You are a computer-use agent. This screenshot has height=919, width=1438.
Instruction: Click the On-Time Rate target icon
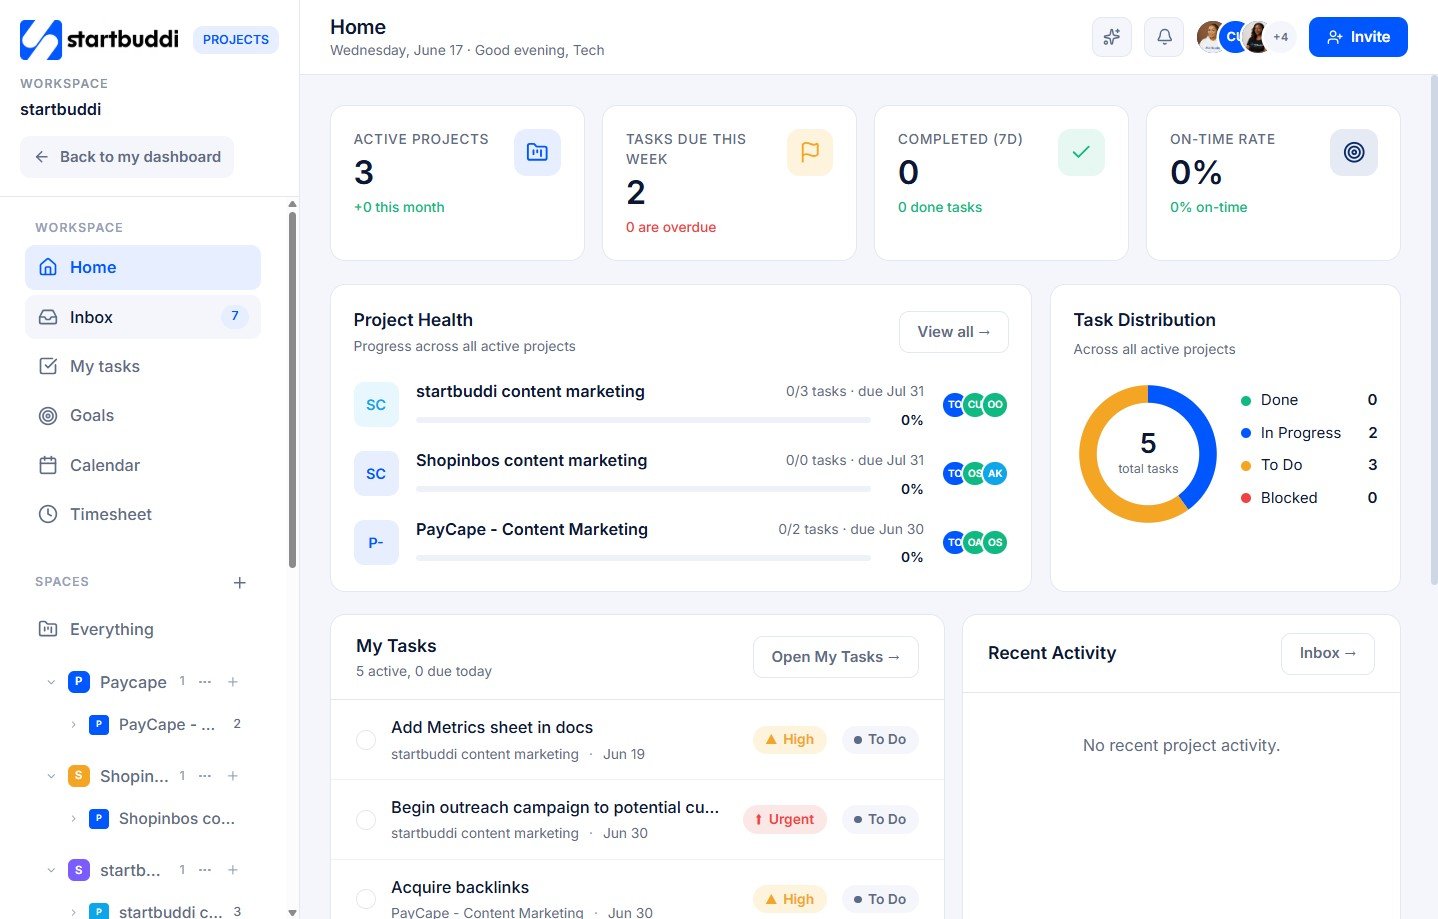(1353, 152)
